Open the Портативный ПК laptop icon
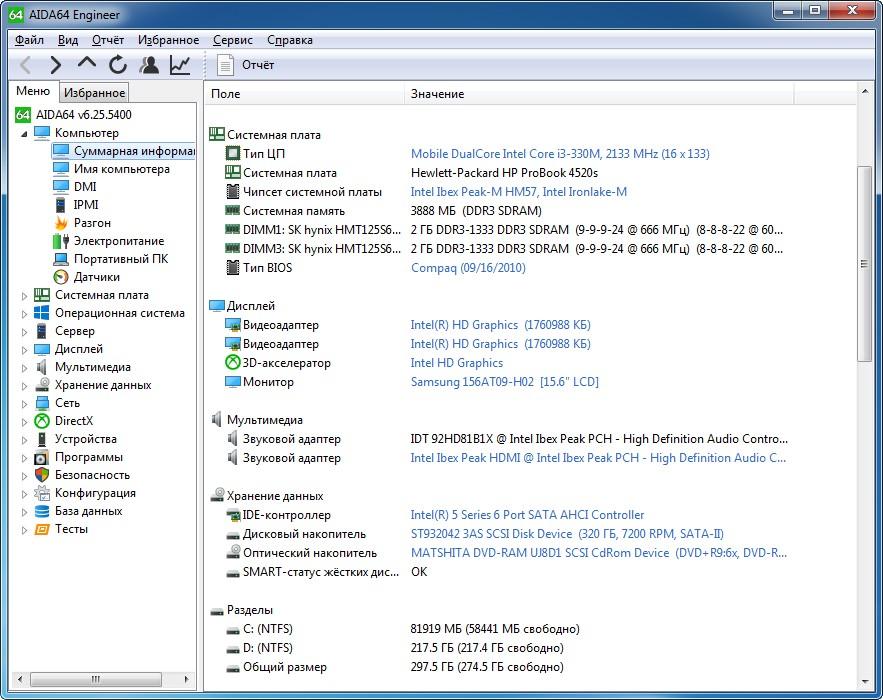Viewport: 883px width, 700px height. click(x=61, y=259)
